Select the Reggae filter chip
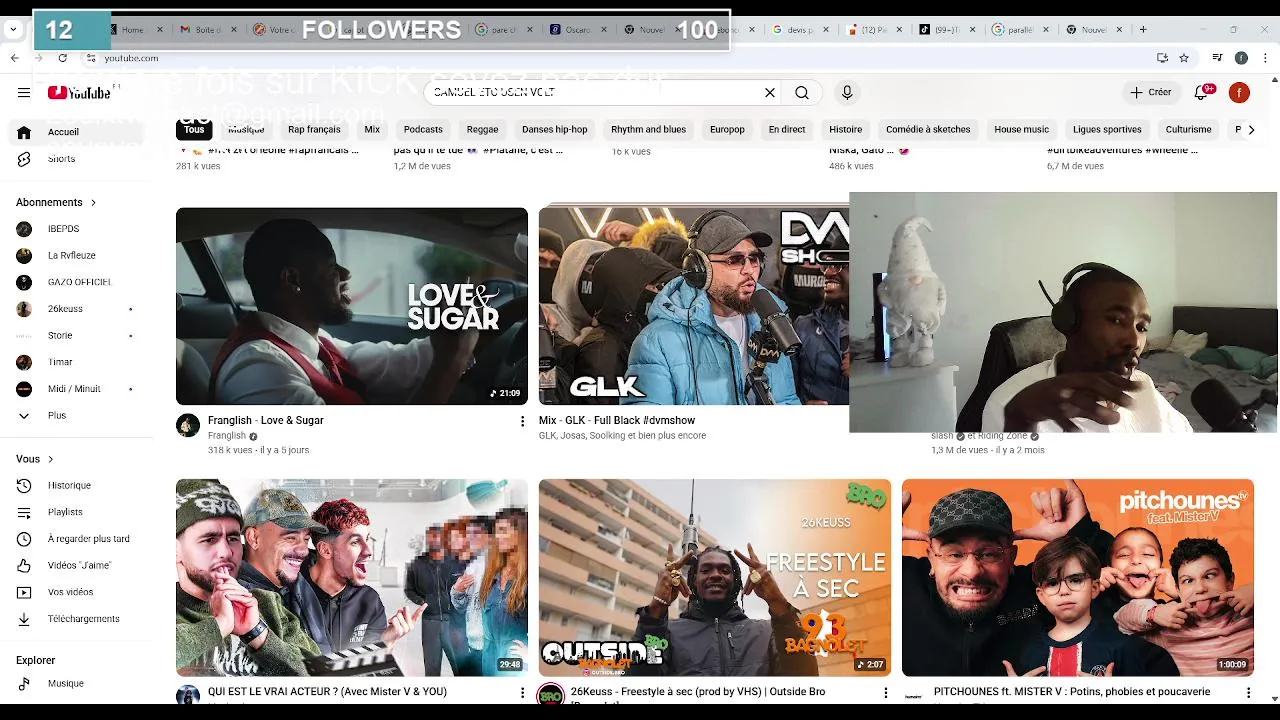Screen dimensions: 1280x720 tap(482, 129)
